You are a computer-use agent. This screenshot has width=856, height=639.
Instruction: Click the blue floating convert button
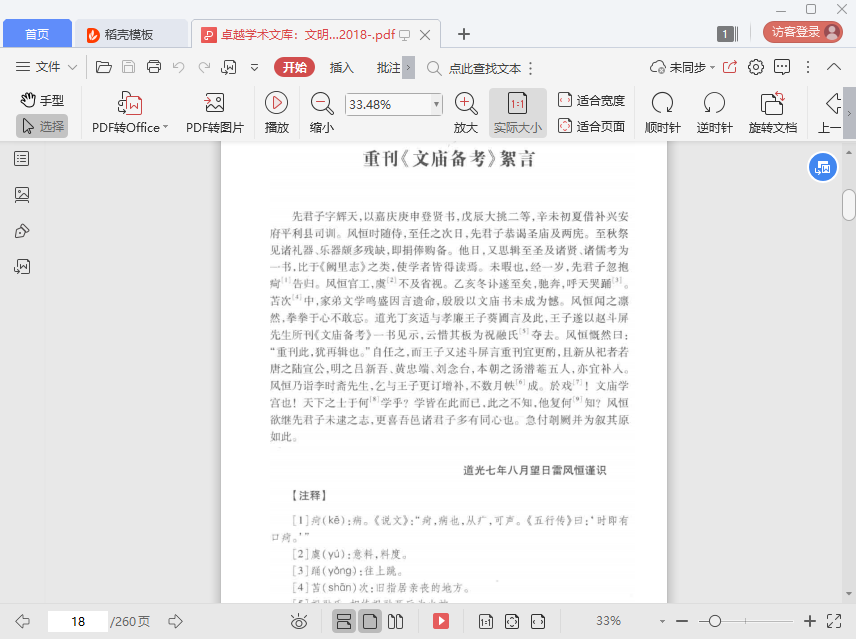coord(822,168)
